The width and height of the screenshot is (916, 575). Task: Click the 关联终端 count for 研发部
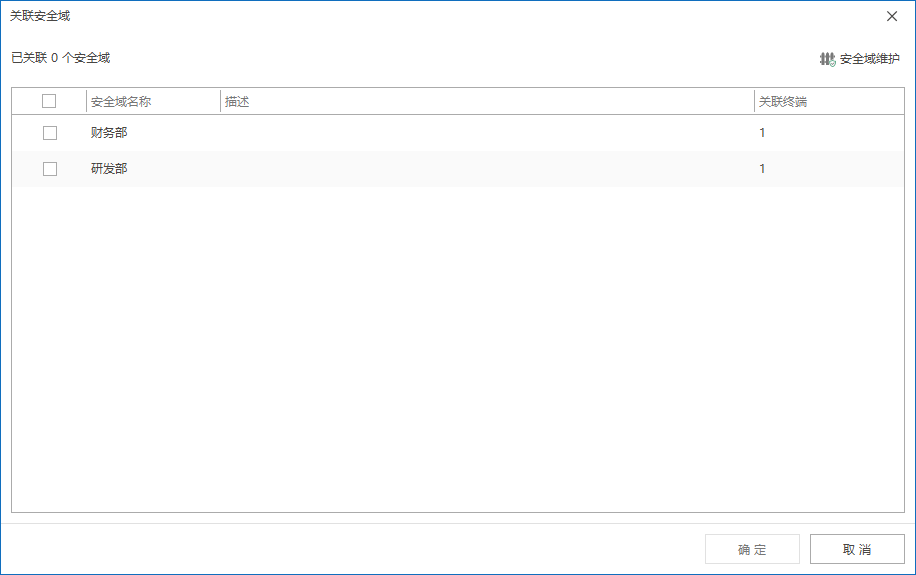click(x=762, y=169)
